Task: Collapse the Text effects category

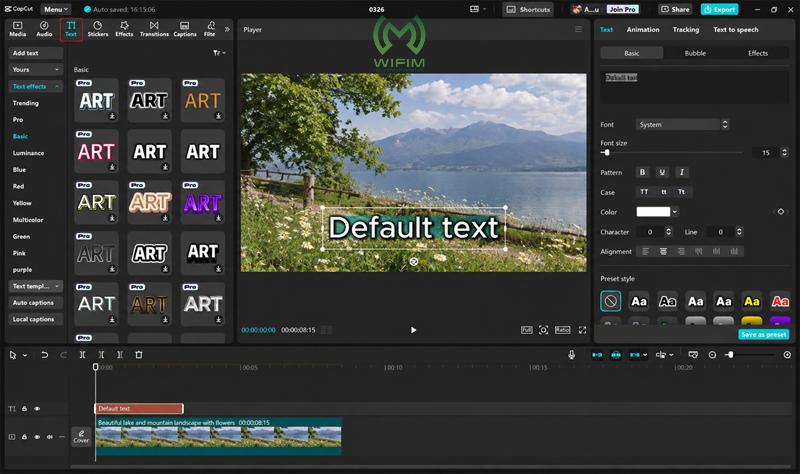Action: coord(35,86)
